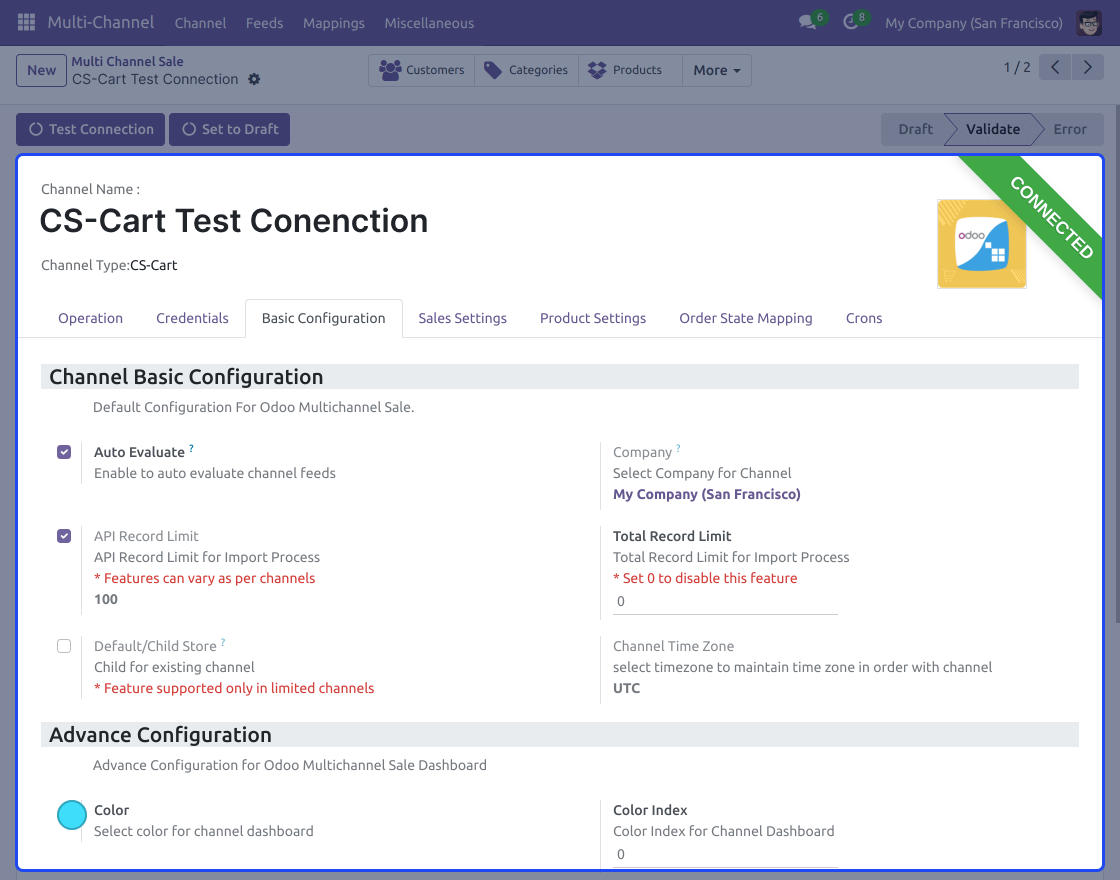Go to previous record arrow
The height and width of the screenshot is (880, 1120).
click(1055, 68)
